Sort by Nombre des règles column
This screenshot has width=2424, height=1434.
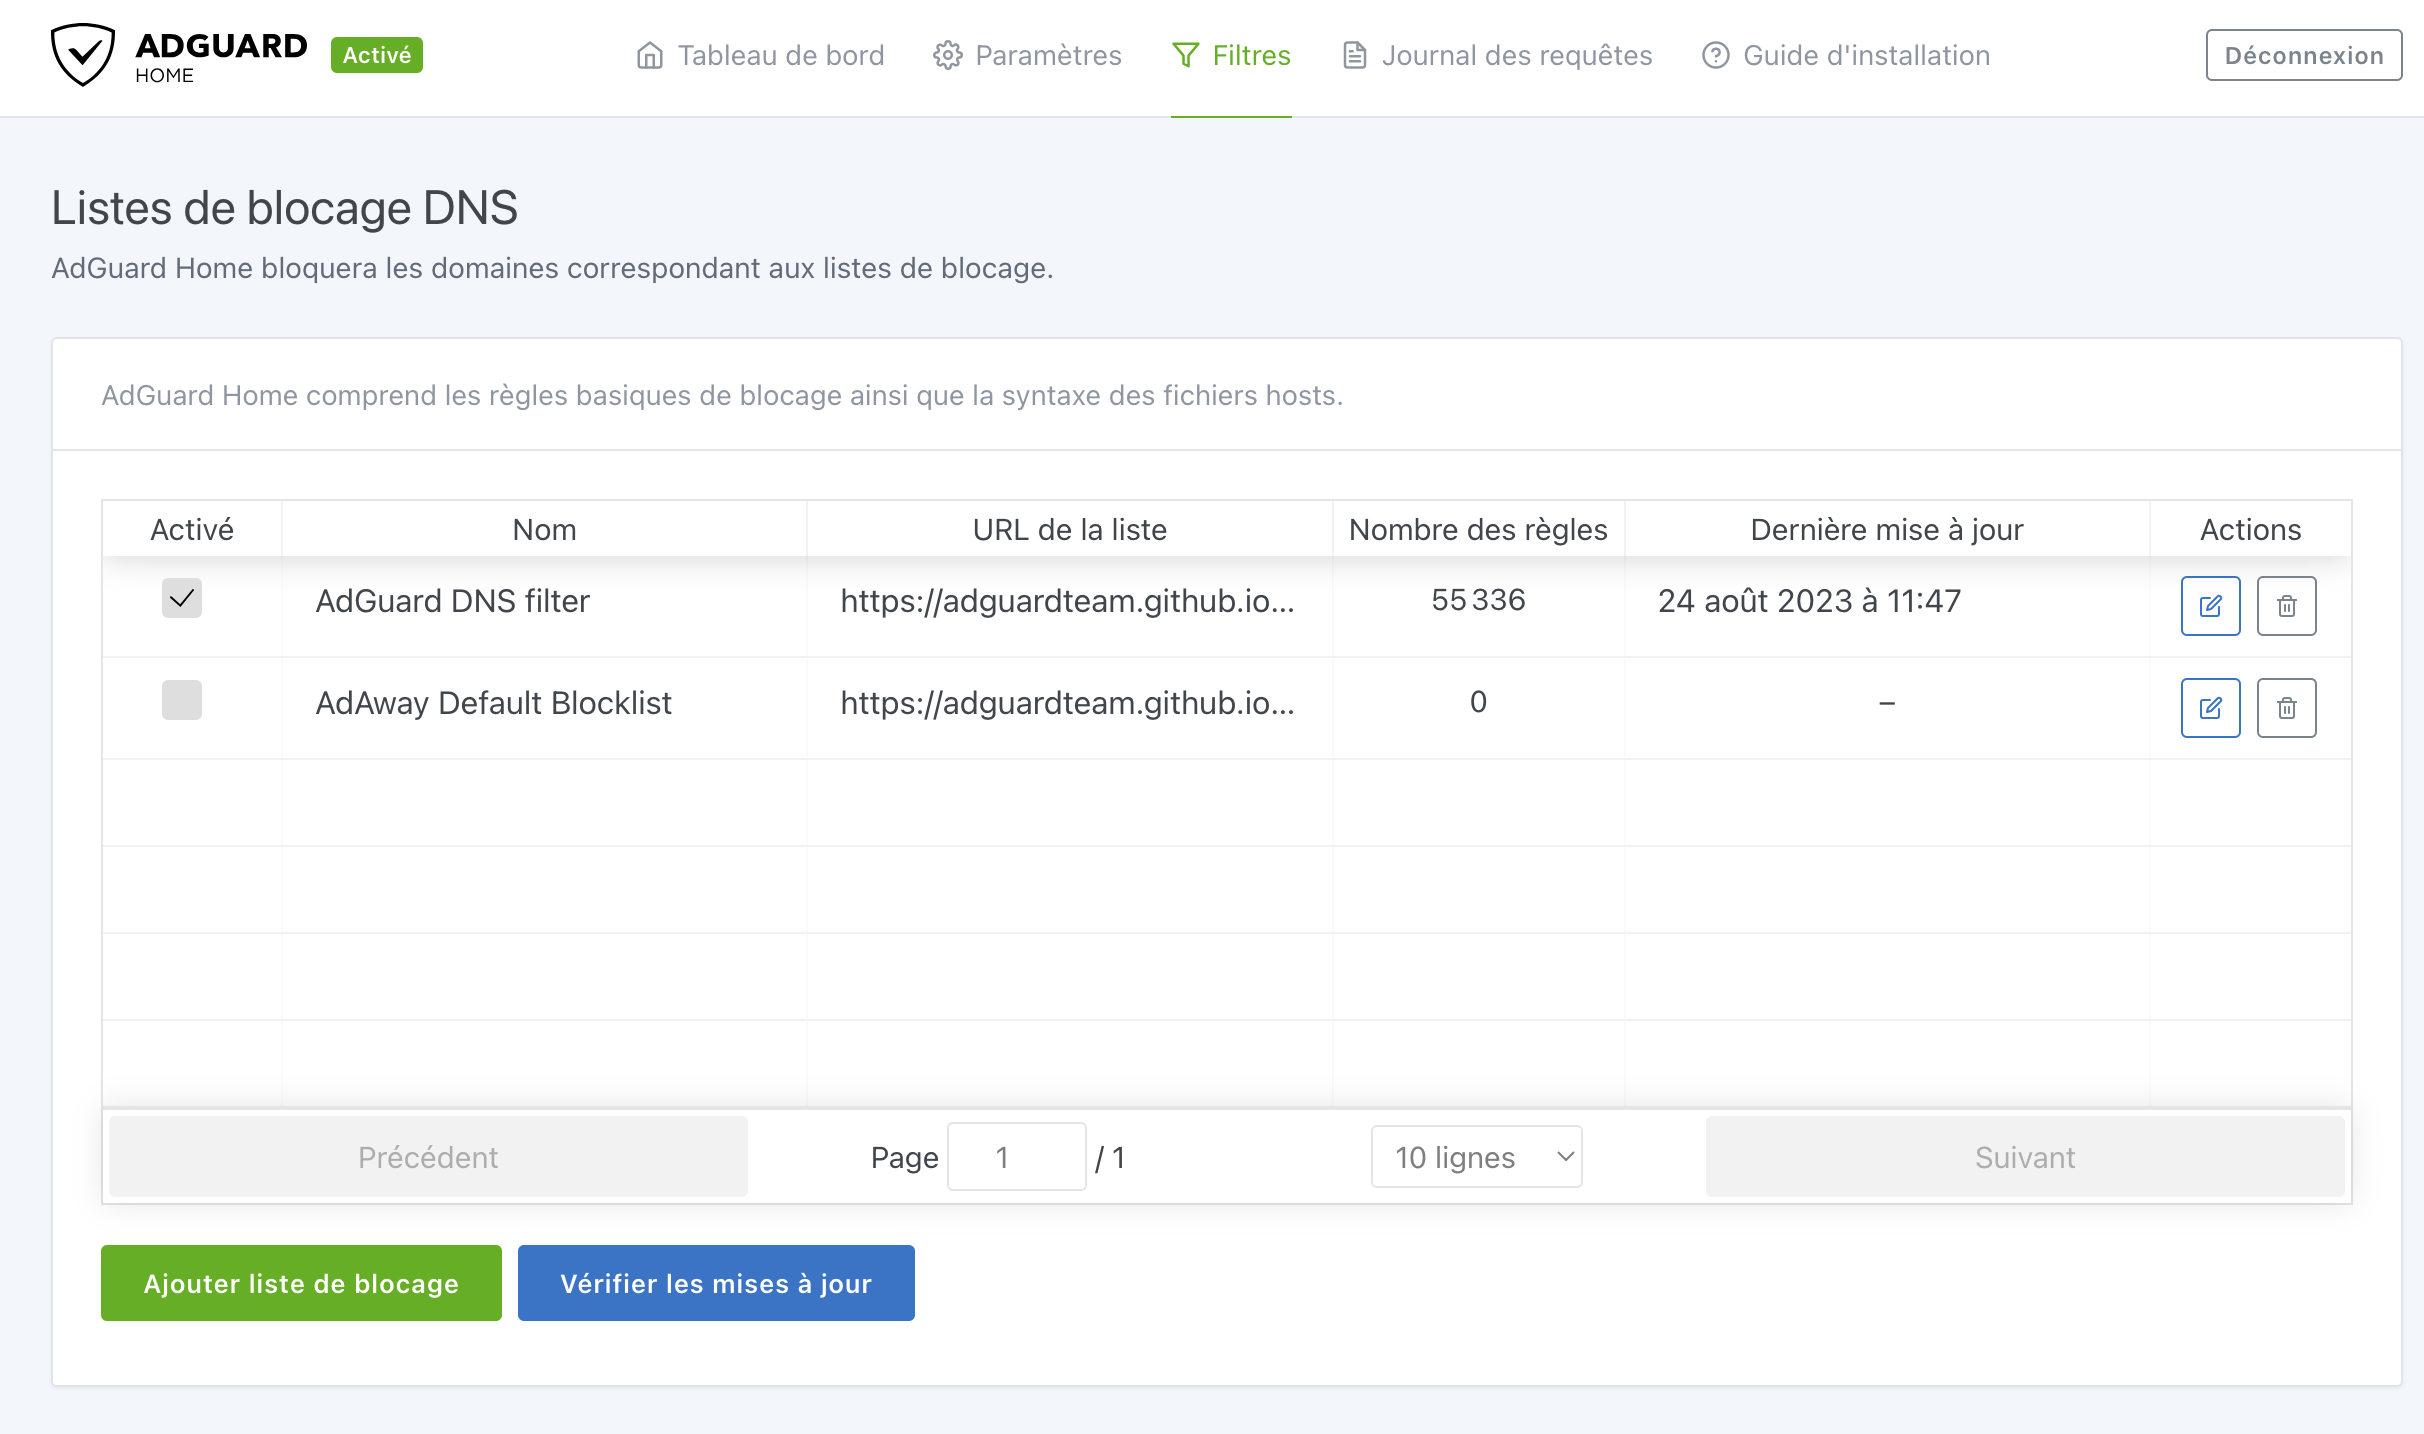pyautogui.click(x=1478, y=529)
